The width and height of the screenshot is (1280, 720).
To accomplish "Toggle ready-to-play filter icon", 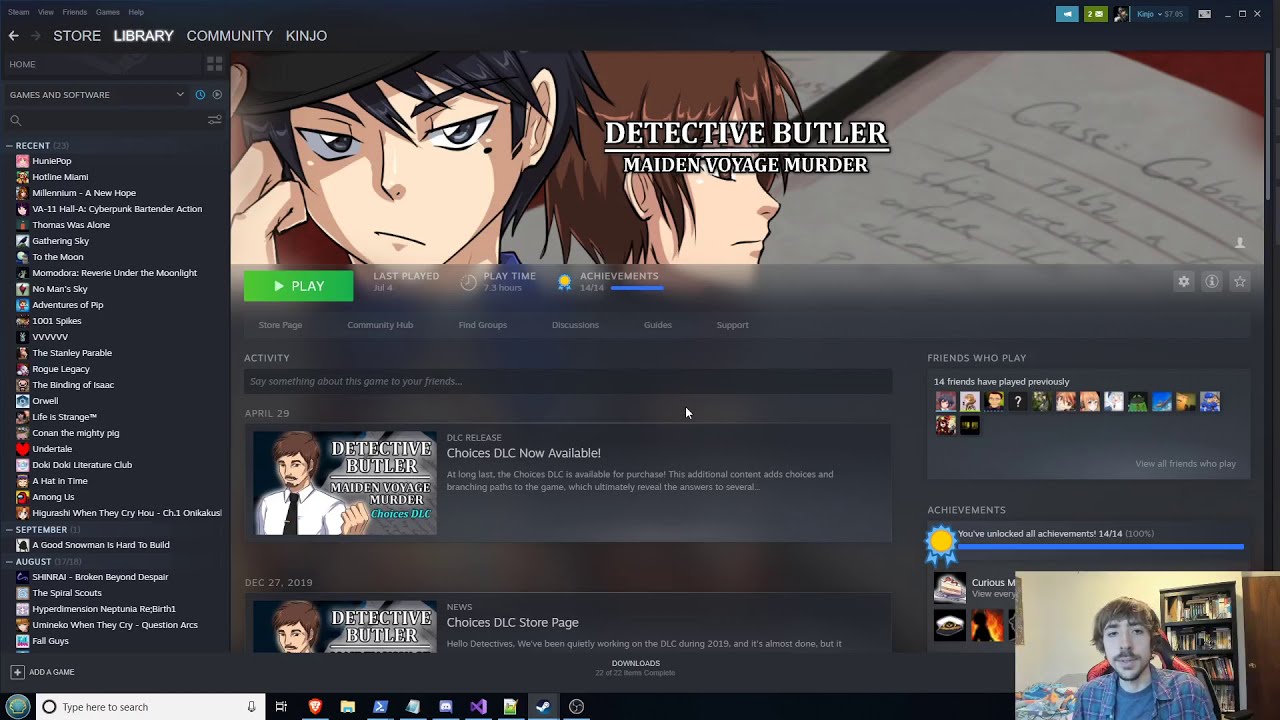I will coord(217,95).
